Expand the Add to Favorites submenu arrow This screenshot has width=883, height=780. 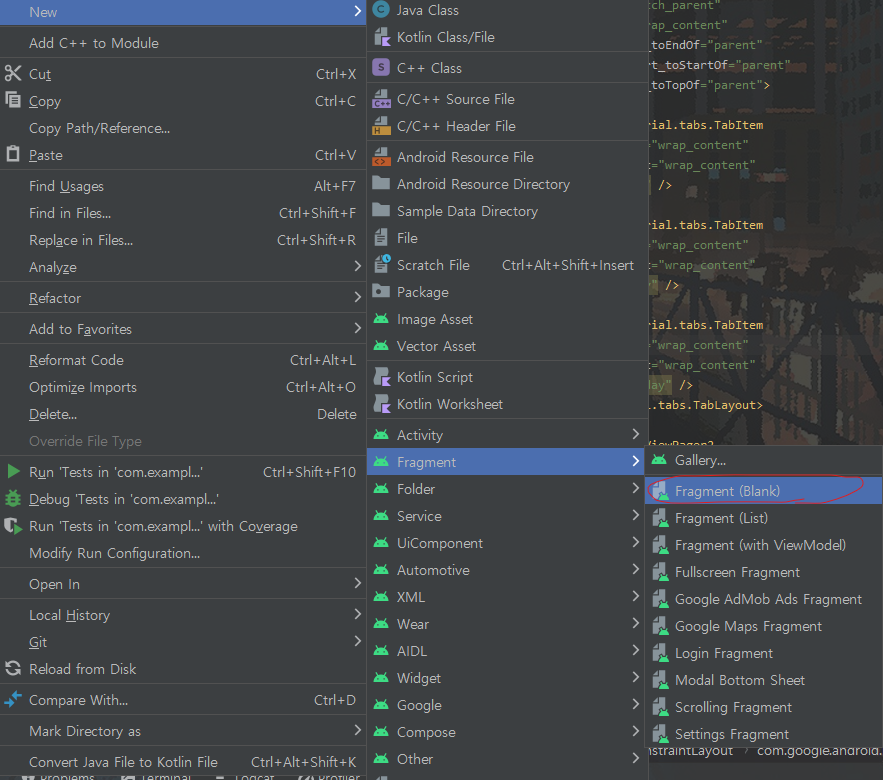click(x=357, y=328)
